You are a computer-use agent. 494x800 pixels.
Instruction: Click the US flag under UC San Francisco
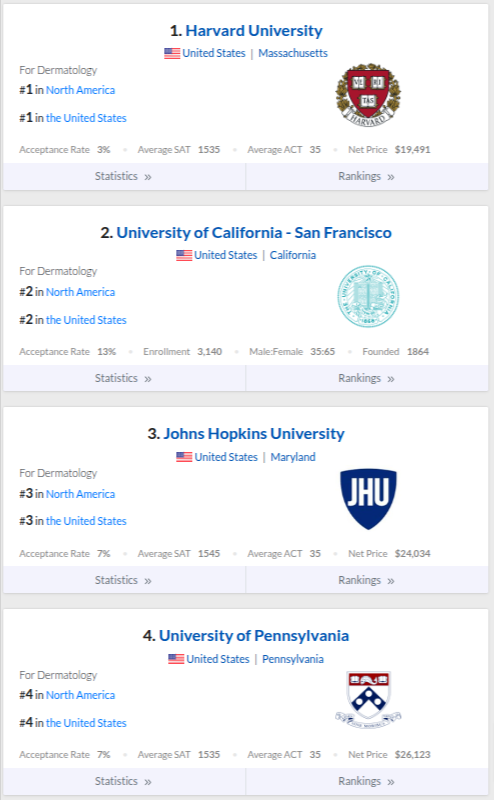184,255
